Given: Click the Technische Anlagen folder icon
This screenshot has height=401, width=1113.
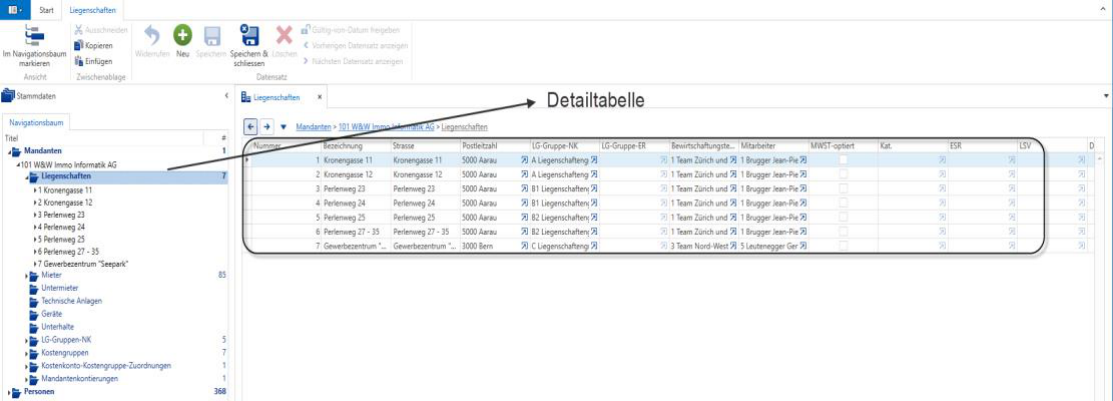Looking at the screenshot, I should 34,301.
